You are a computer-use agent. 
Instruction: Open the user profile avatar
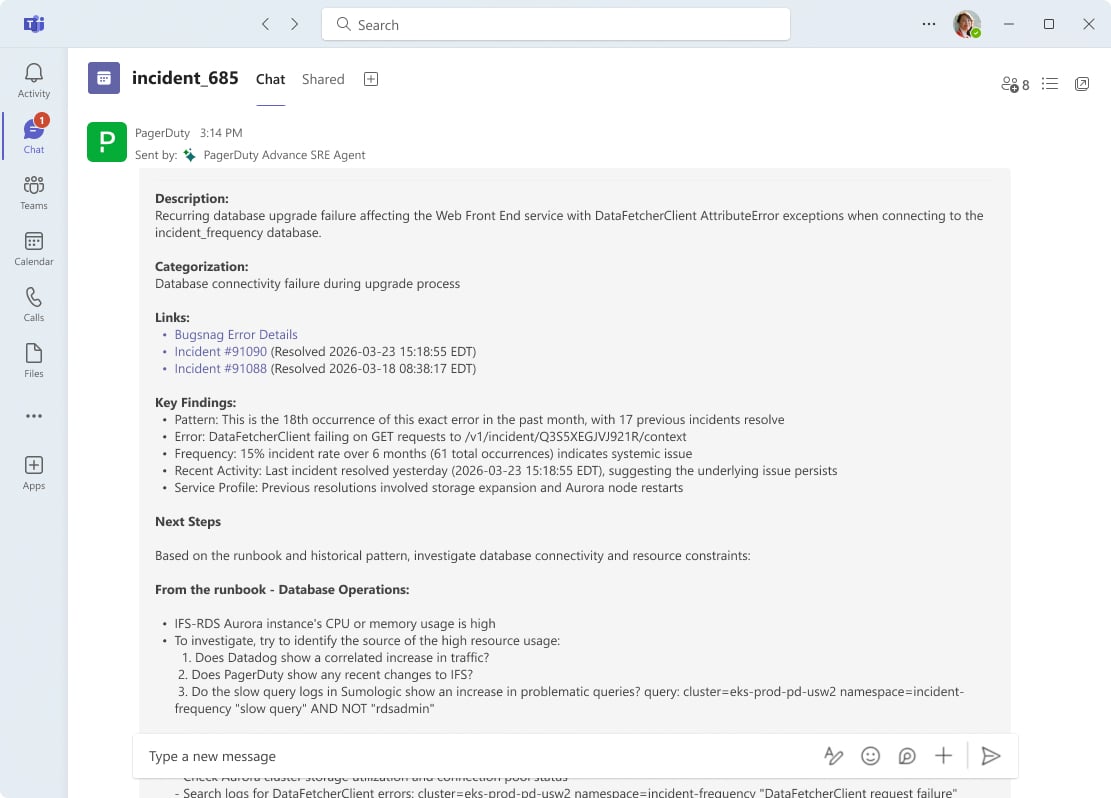[966, 24]
